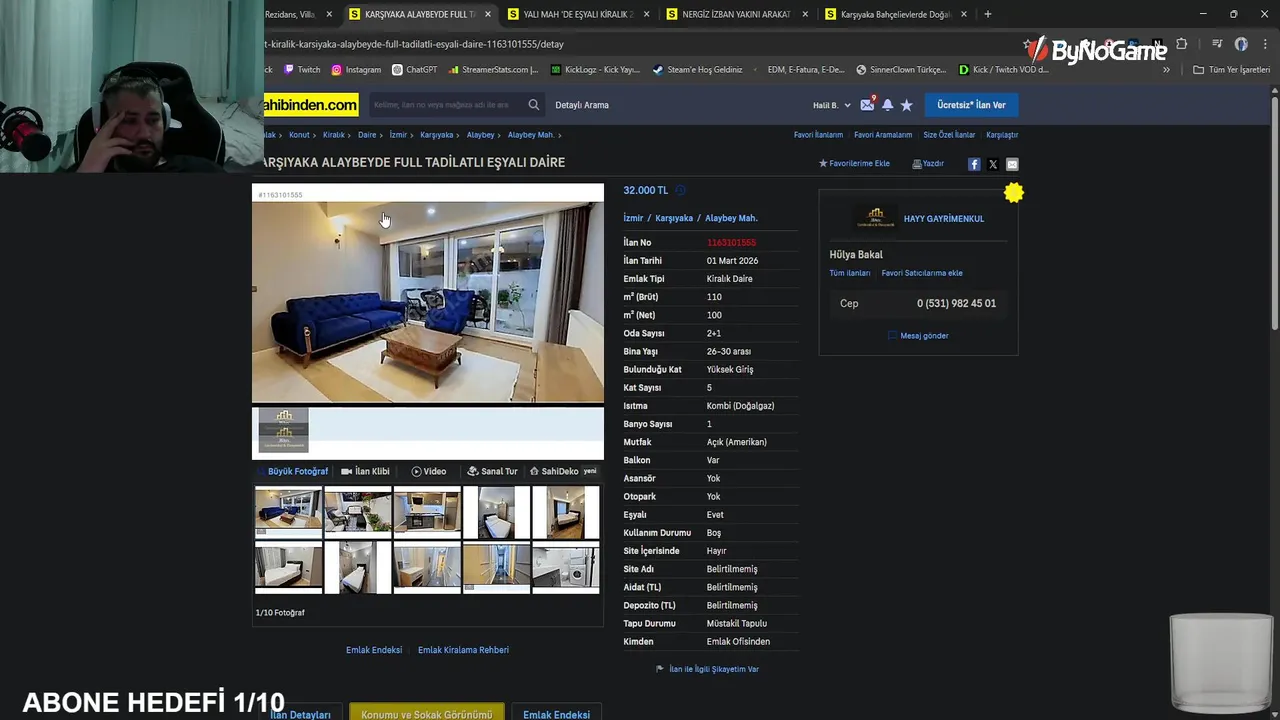Image resolution: width=1280 pixels, height=720 pixels.
Task: Click Favori Aramalarım link
Action: click(883, 135)
